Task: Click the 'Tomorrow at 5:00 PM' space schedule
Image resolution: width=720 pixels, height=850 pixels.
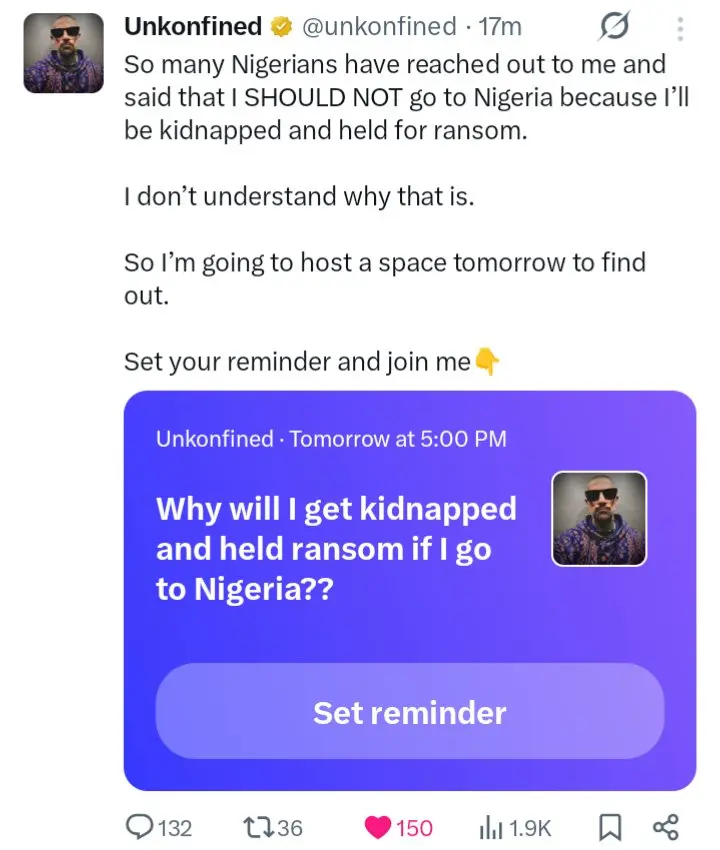Action: [x=398, y=439]
